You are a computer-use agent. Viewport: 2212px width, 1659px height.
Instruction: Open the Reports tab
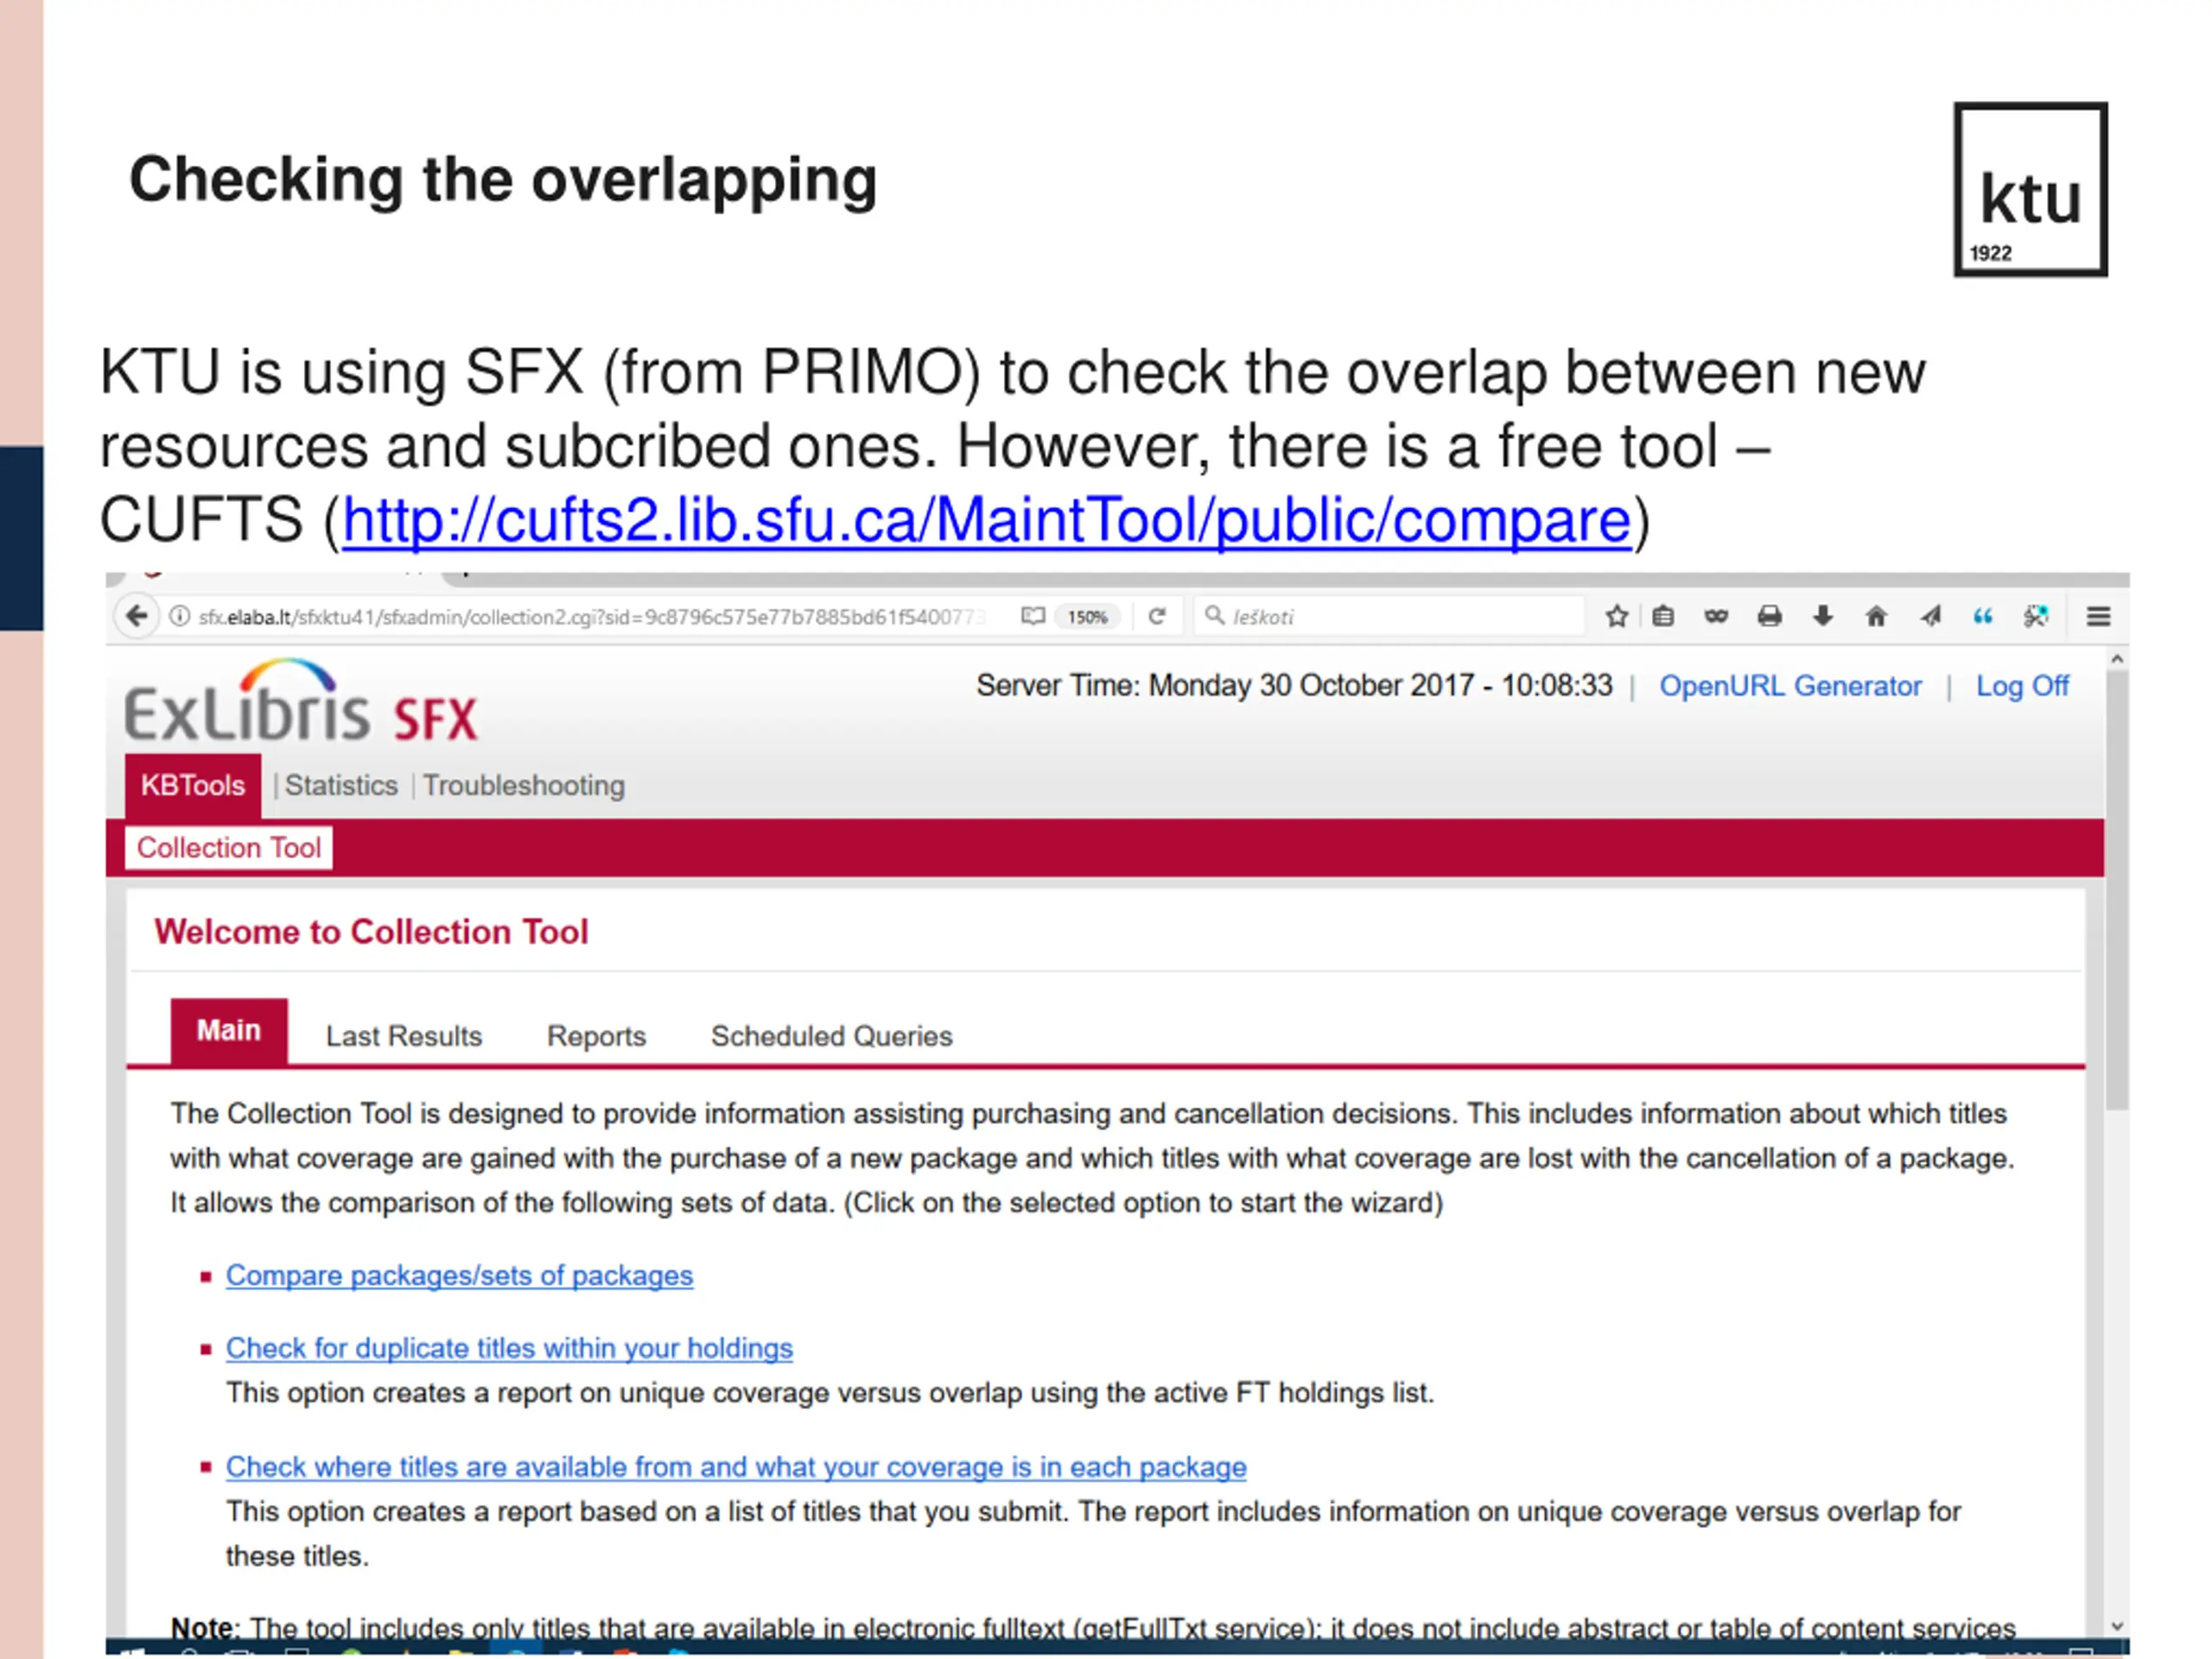pyautogui.click(x=596, y=1036)
